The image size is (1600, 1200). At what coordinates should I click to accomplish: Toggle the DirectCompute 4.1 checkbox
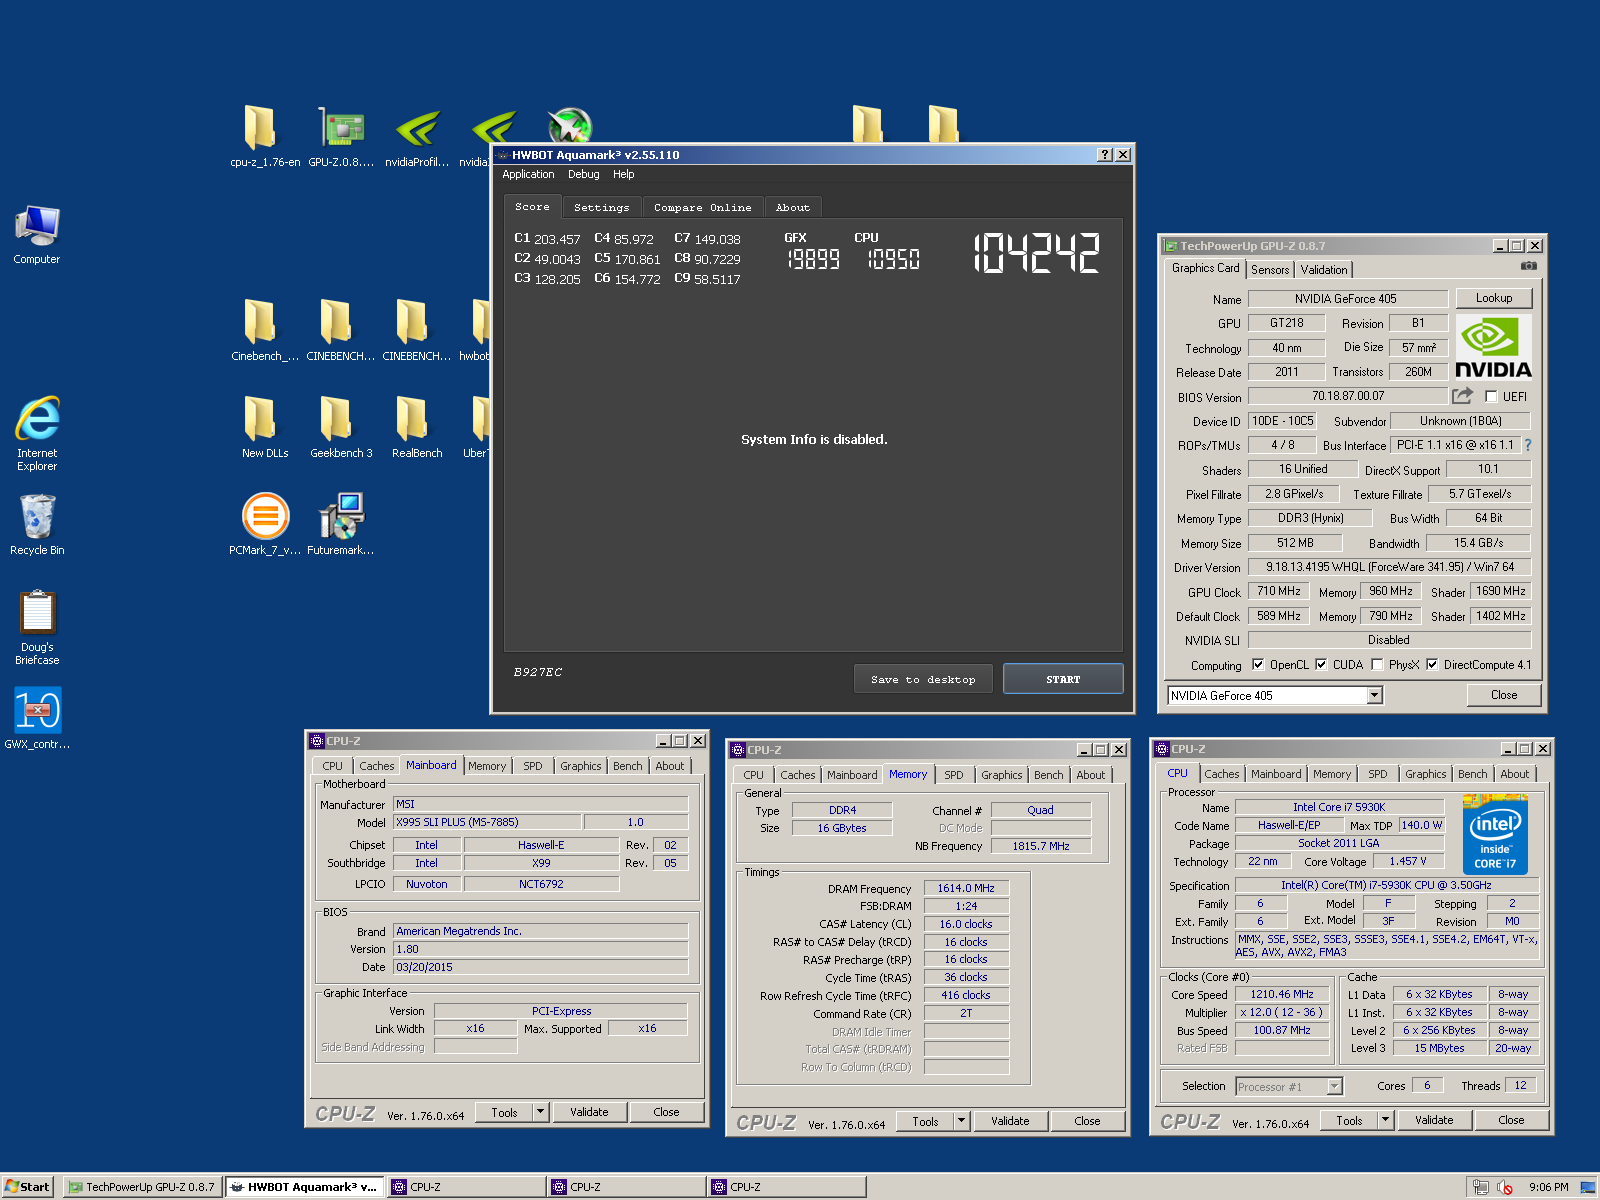(1432, 664)
